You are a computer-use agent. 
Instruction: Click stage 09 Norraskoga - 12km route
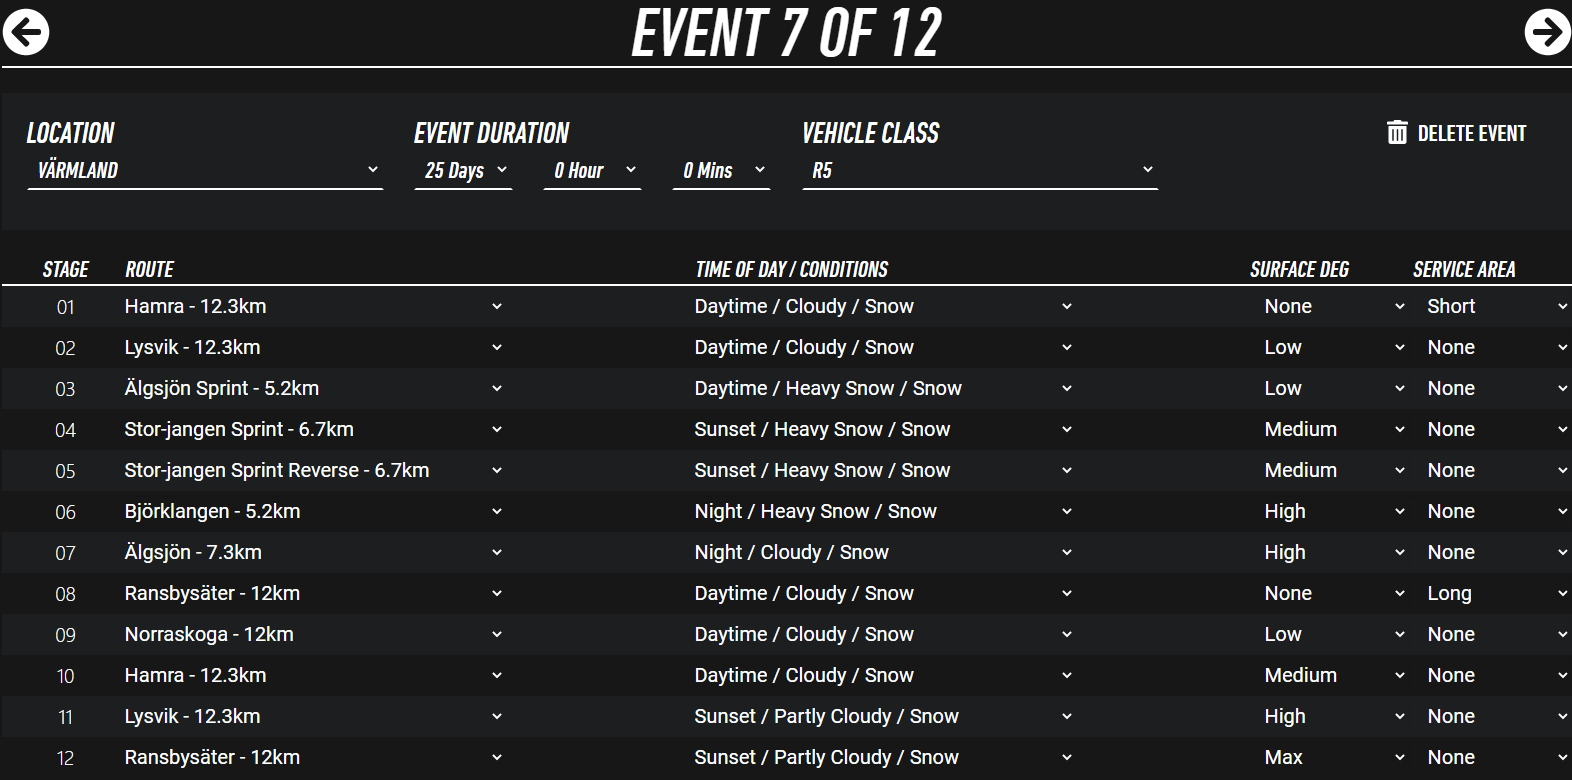(x=312, y=635)
